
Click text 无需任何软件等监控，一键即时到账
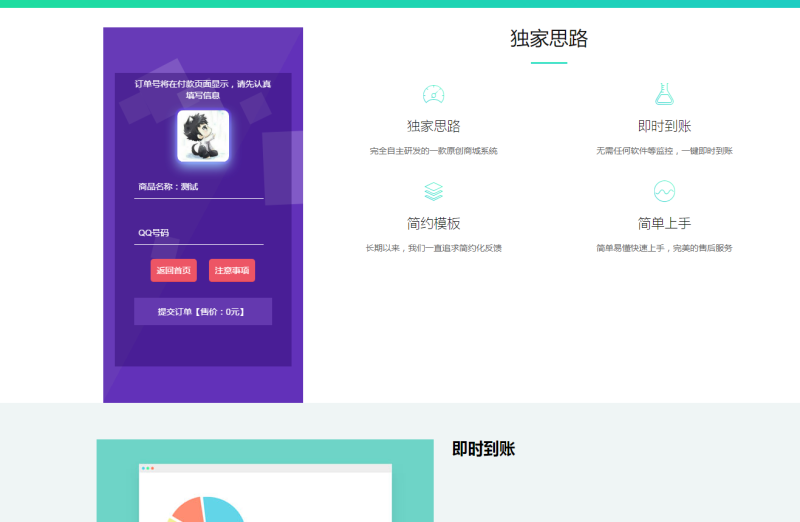coord(664,151)
